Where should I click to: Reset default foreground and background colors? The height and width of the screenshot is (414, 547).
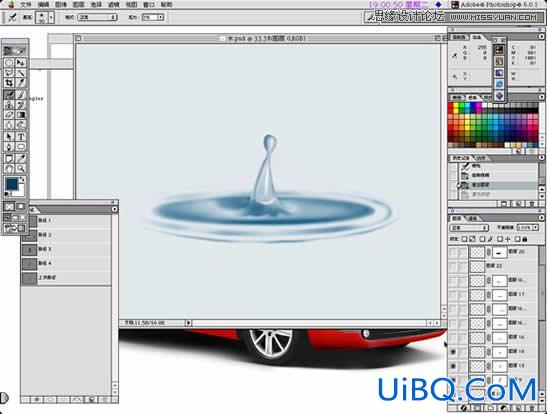coord(7,194)
